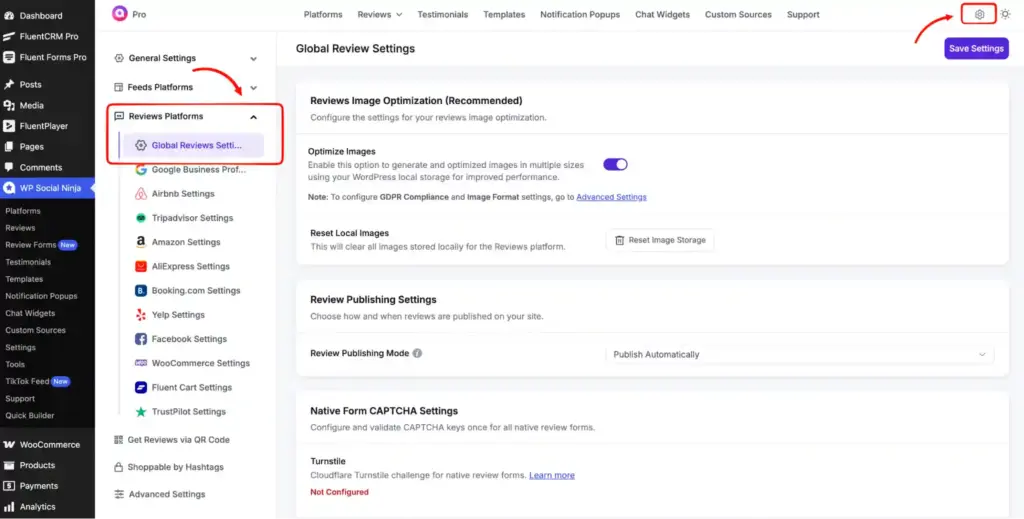The width and height of the screenshot is (1024, 519).
Task: Click the Google Business Profile icon
Action: coord(140,170)
